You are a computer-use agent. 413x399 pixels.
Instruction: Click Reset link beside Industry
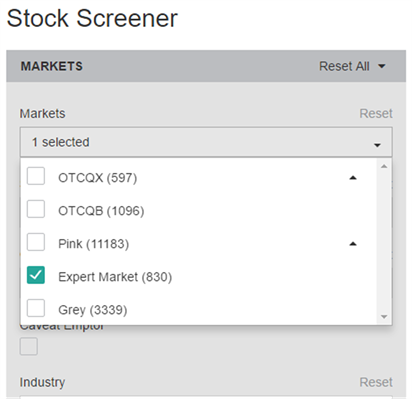coord(376,382)
